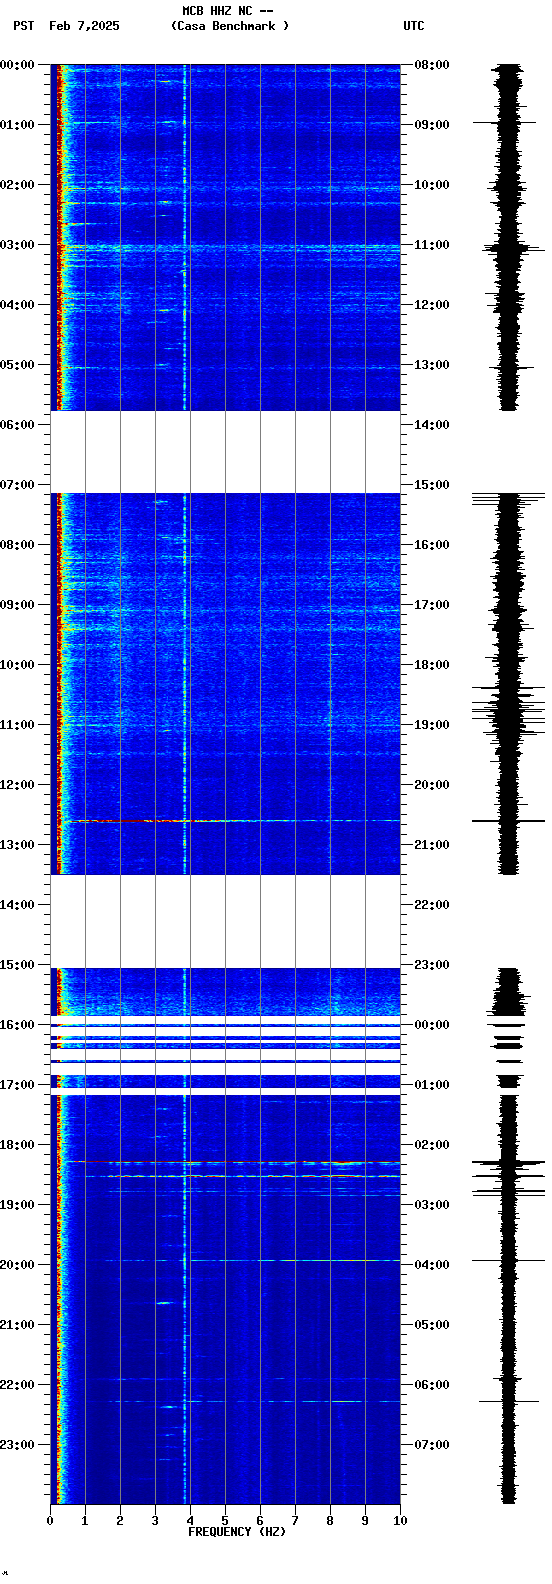Screen dimensions: 552x1584
Task: Click the "PST" timezone label
Action: 23,26
